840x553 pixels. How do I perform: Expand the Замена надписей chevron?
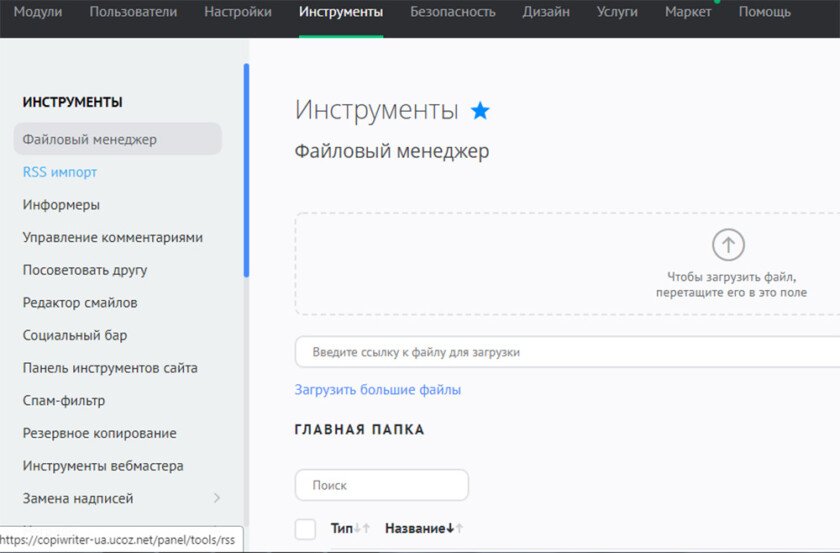[x=216, y=498]
